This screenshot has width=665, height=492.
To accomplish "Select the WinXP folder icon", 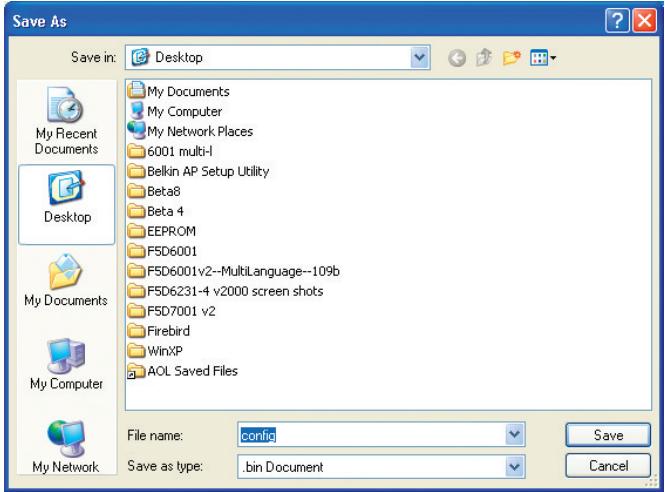I will pos(137,351).
